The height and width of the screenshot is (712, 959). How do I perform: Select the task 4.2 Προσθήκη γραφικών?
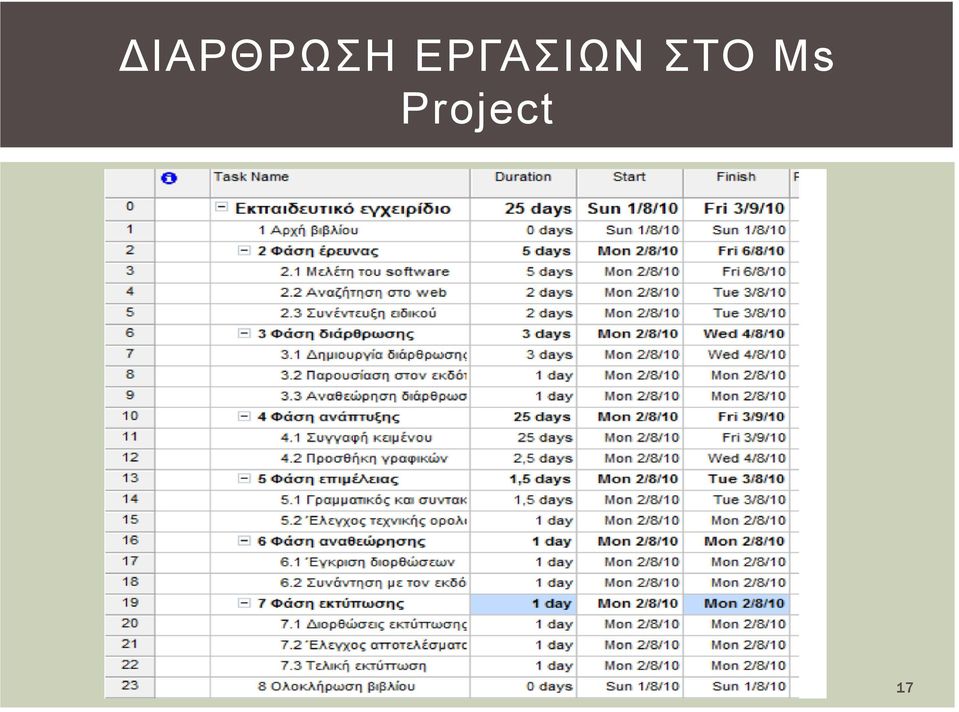(x=364, y=459)
